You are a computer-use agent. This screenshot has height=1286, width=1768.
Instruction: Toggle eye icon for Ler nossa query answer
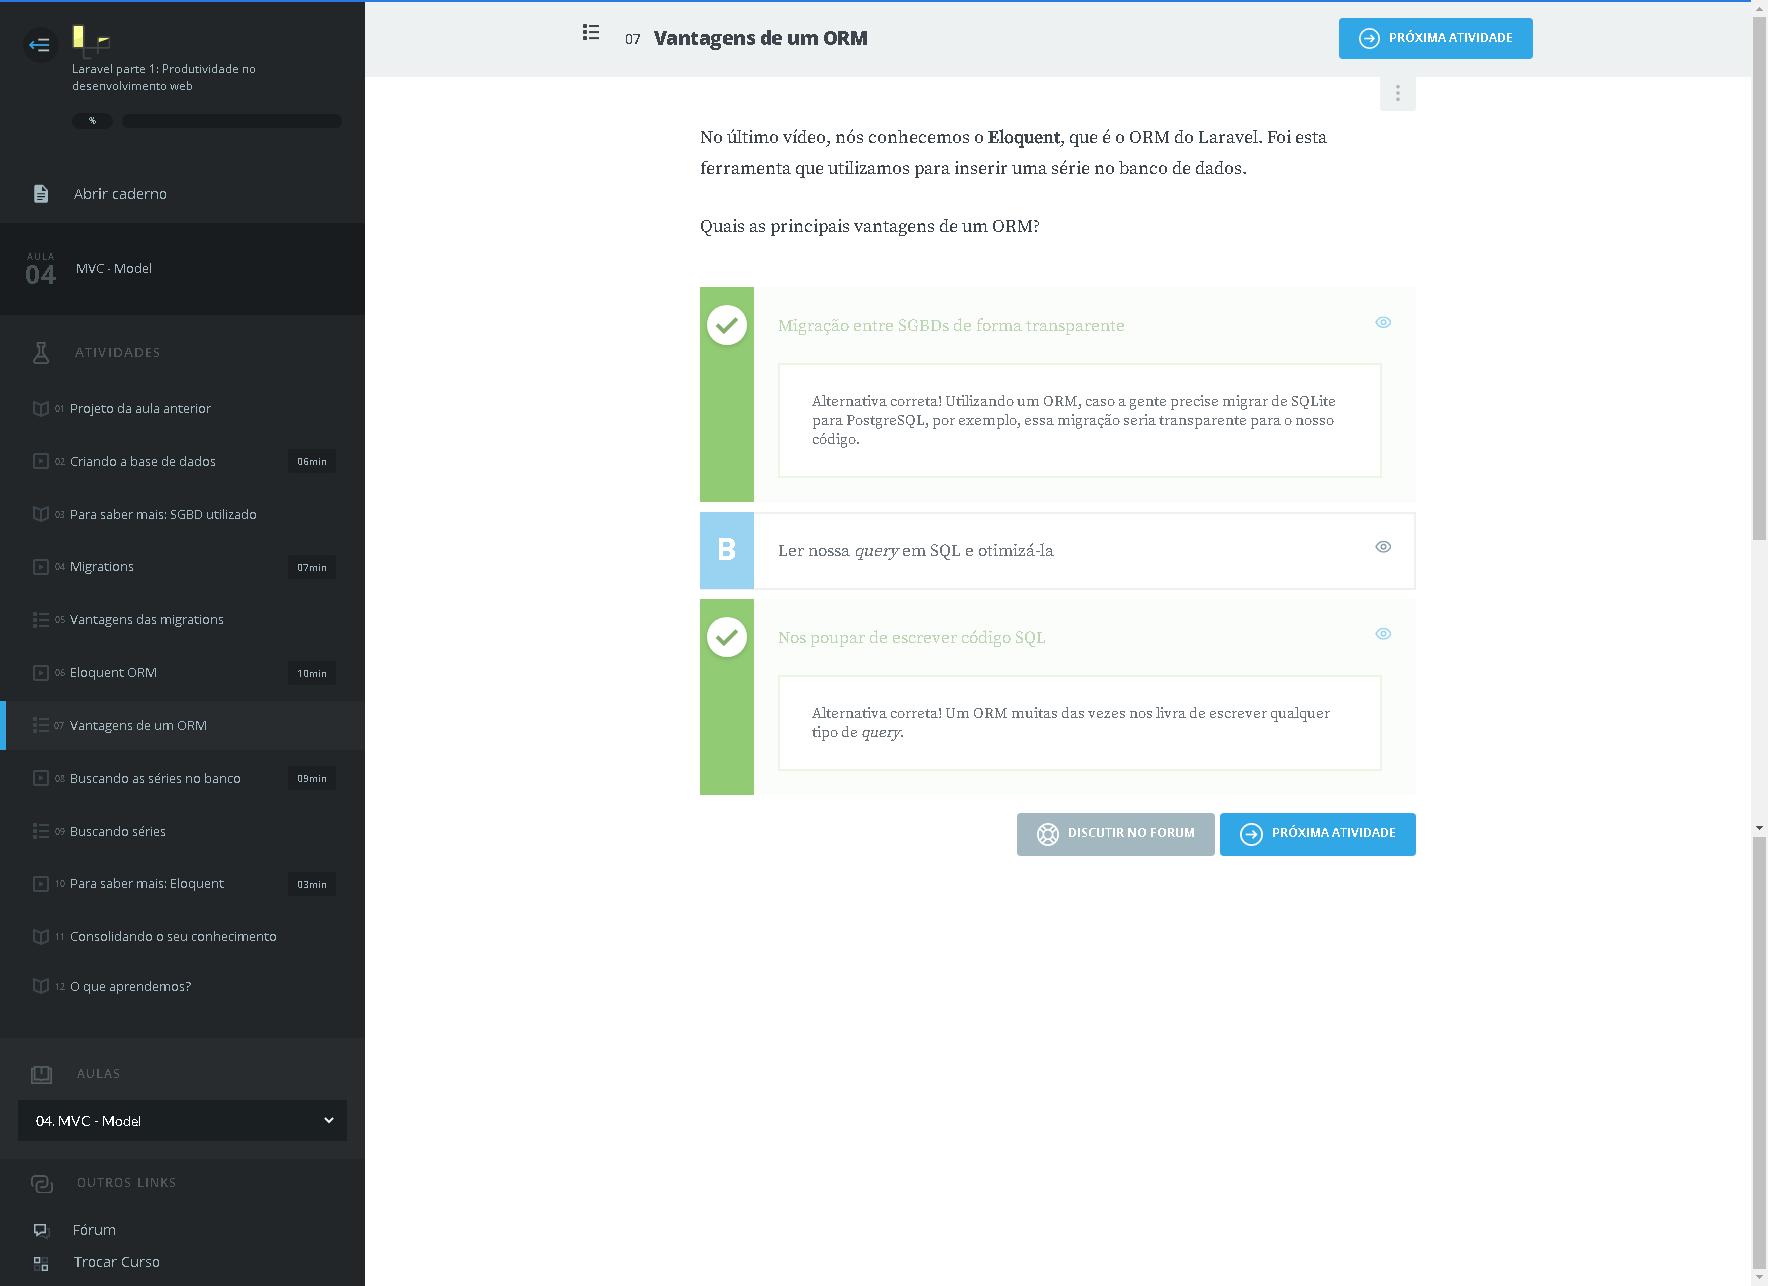pyautogui.click(x=1383, y=547)
